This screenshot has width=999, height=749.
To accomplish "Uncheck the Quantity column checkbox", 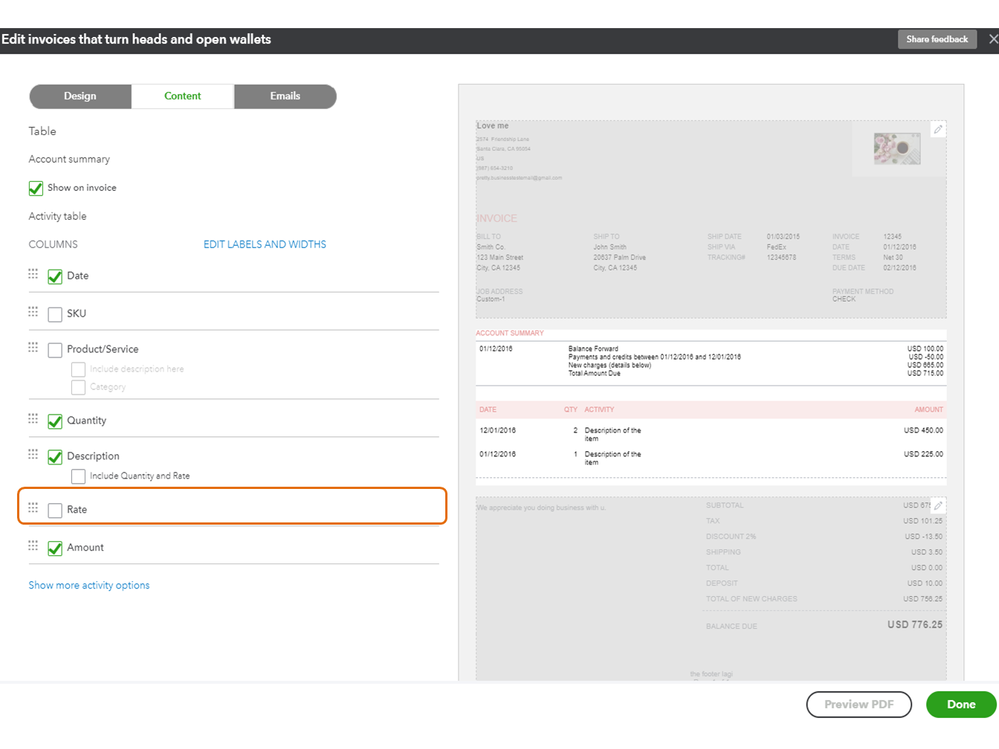I will pyautogui.click(x=55, y=421).
